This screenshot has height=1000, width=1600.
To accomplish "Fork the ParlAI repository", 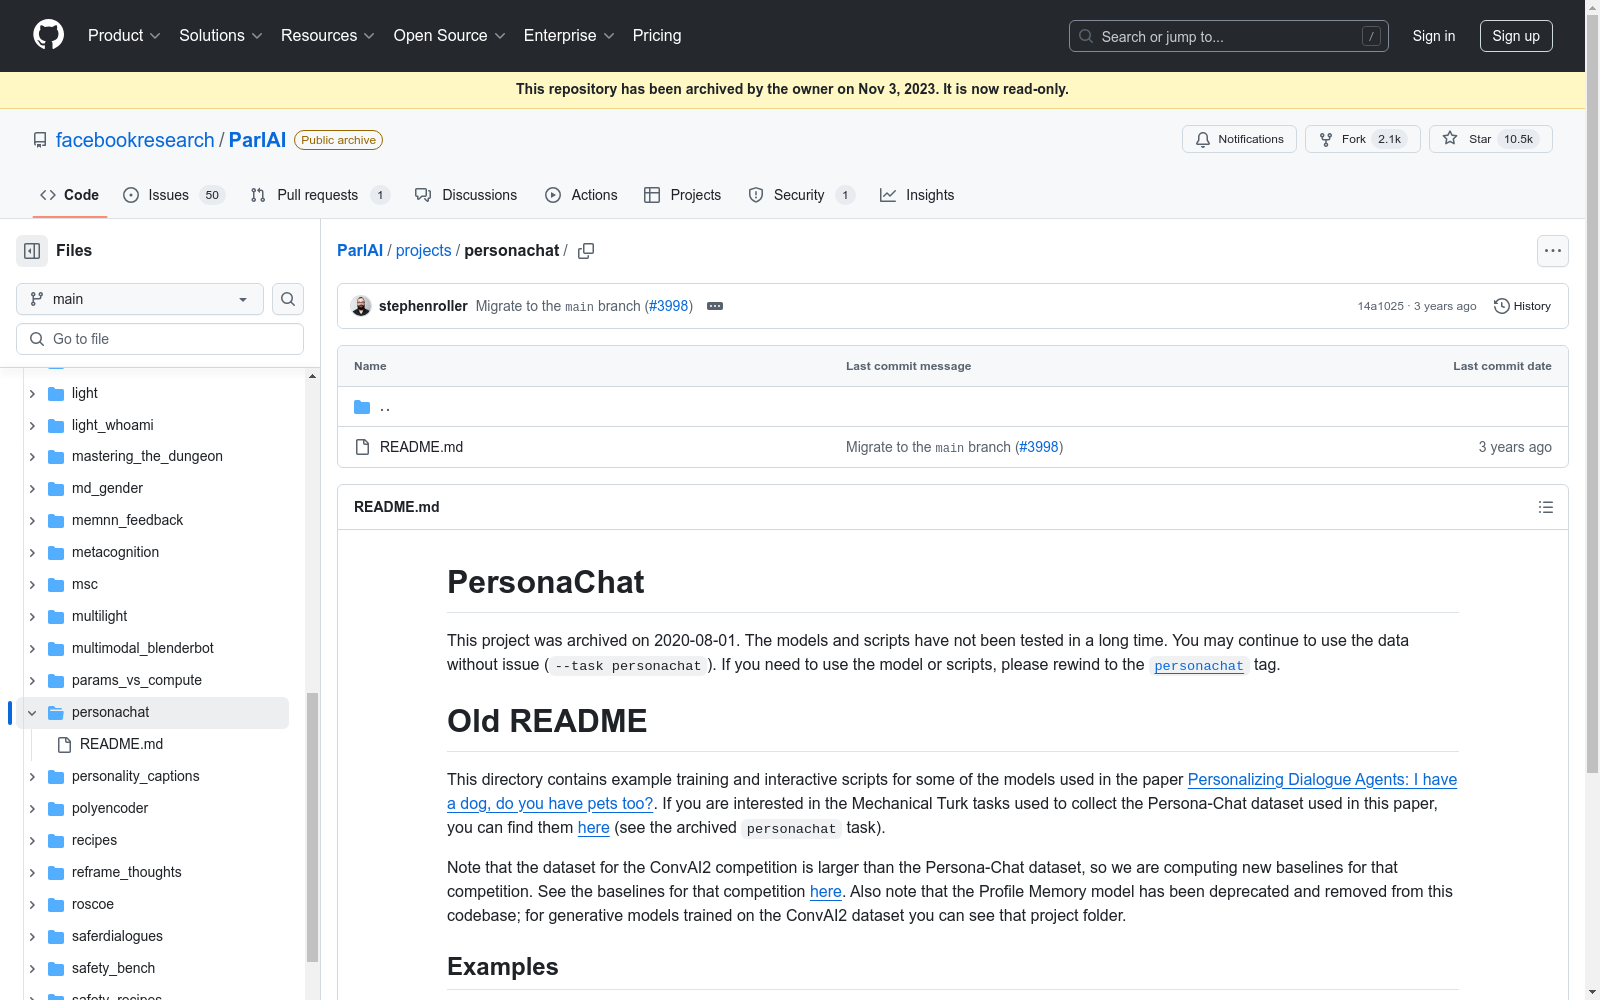I will click(1362, 139).
